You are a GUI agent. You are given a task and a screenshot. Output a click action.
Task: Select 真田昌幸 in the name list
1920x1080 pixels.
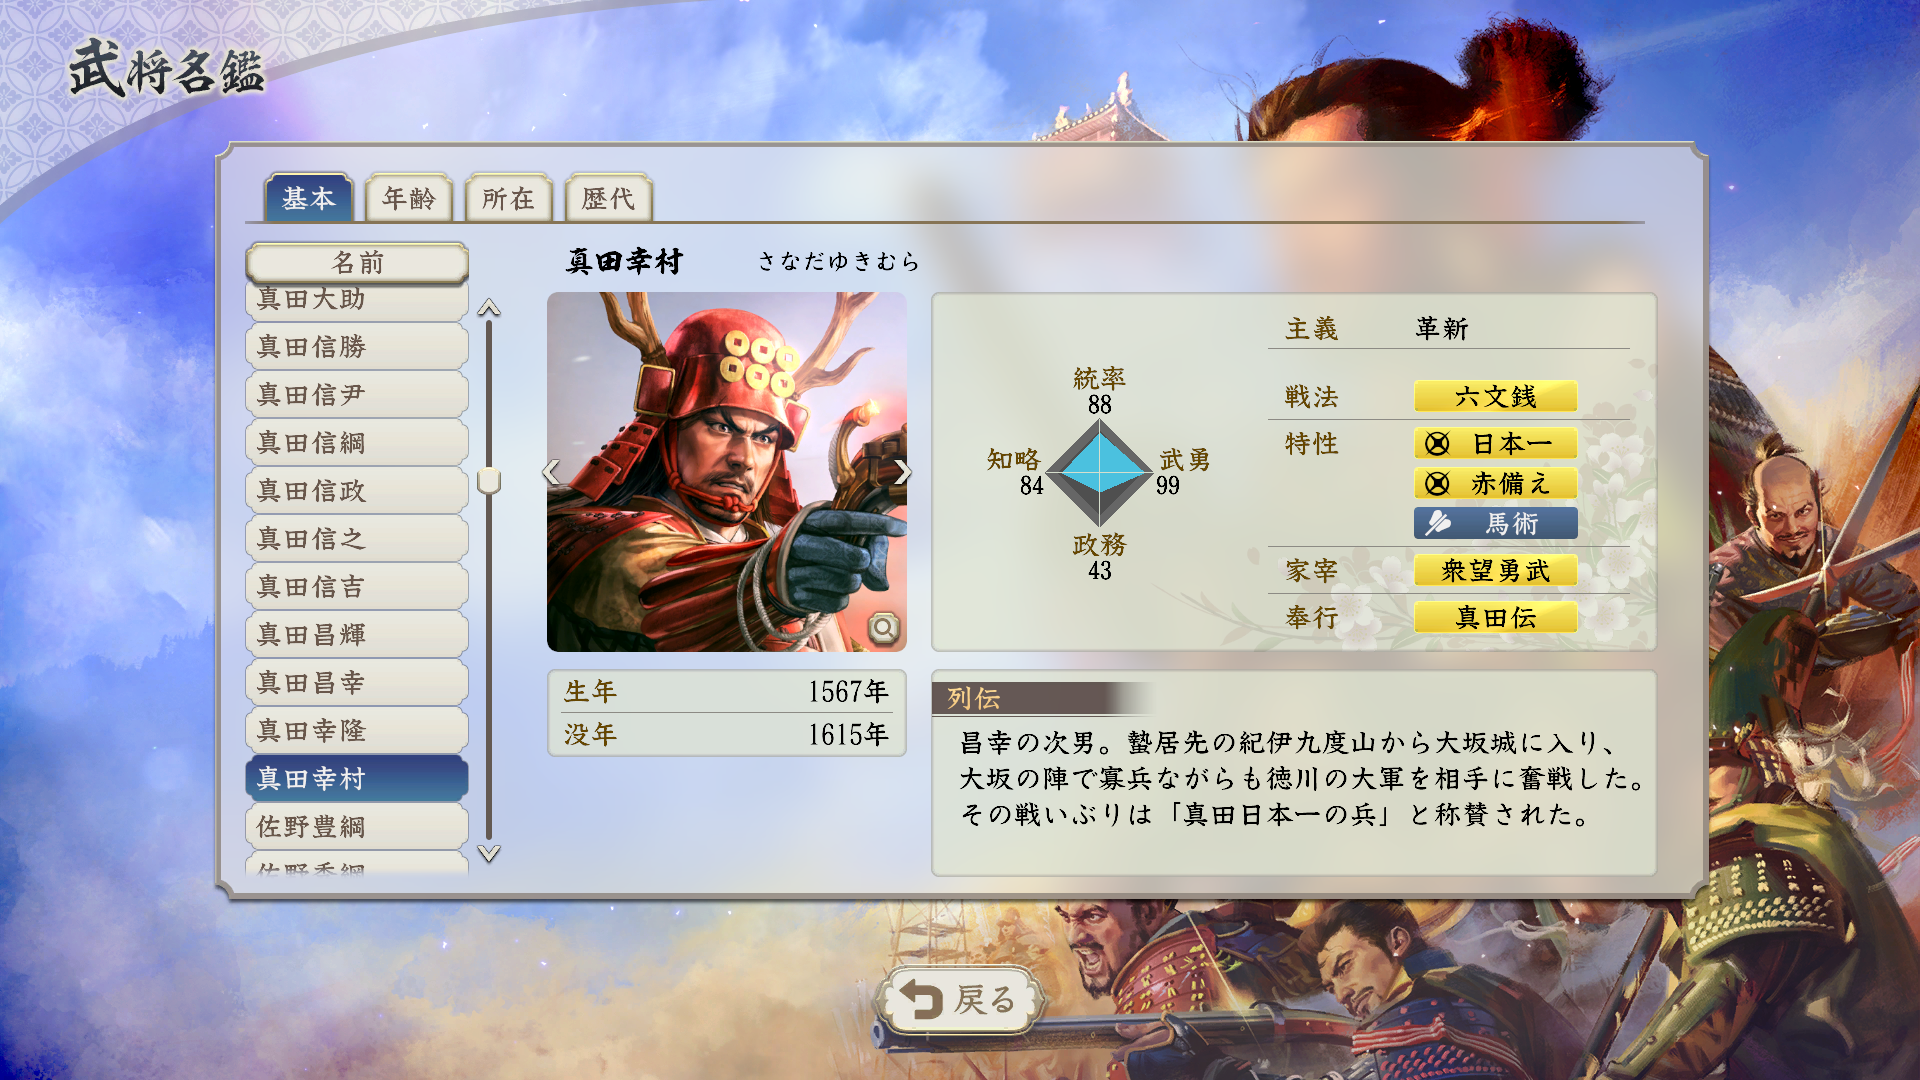click(357, 682)
